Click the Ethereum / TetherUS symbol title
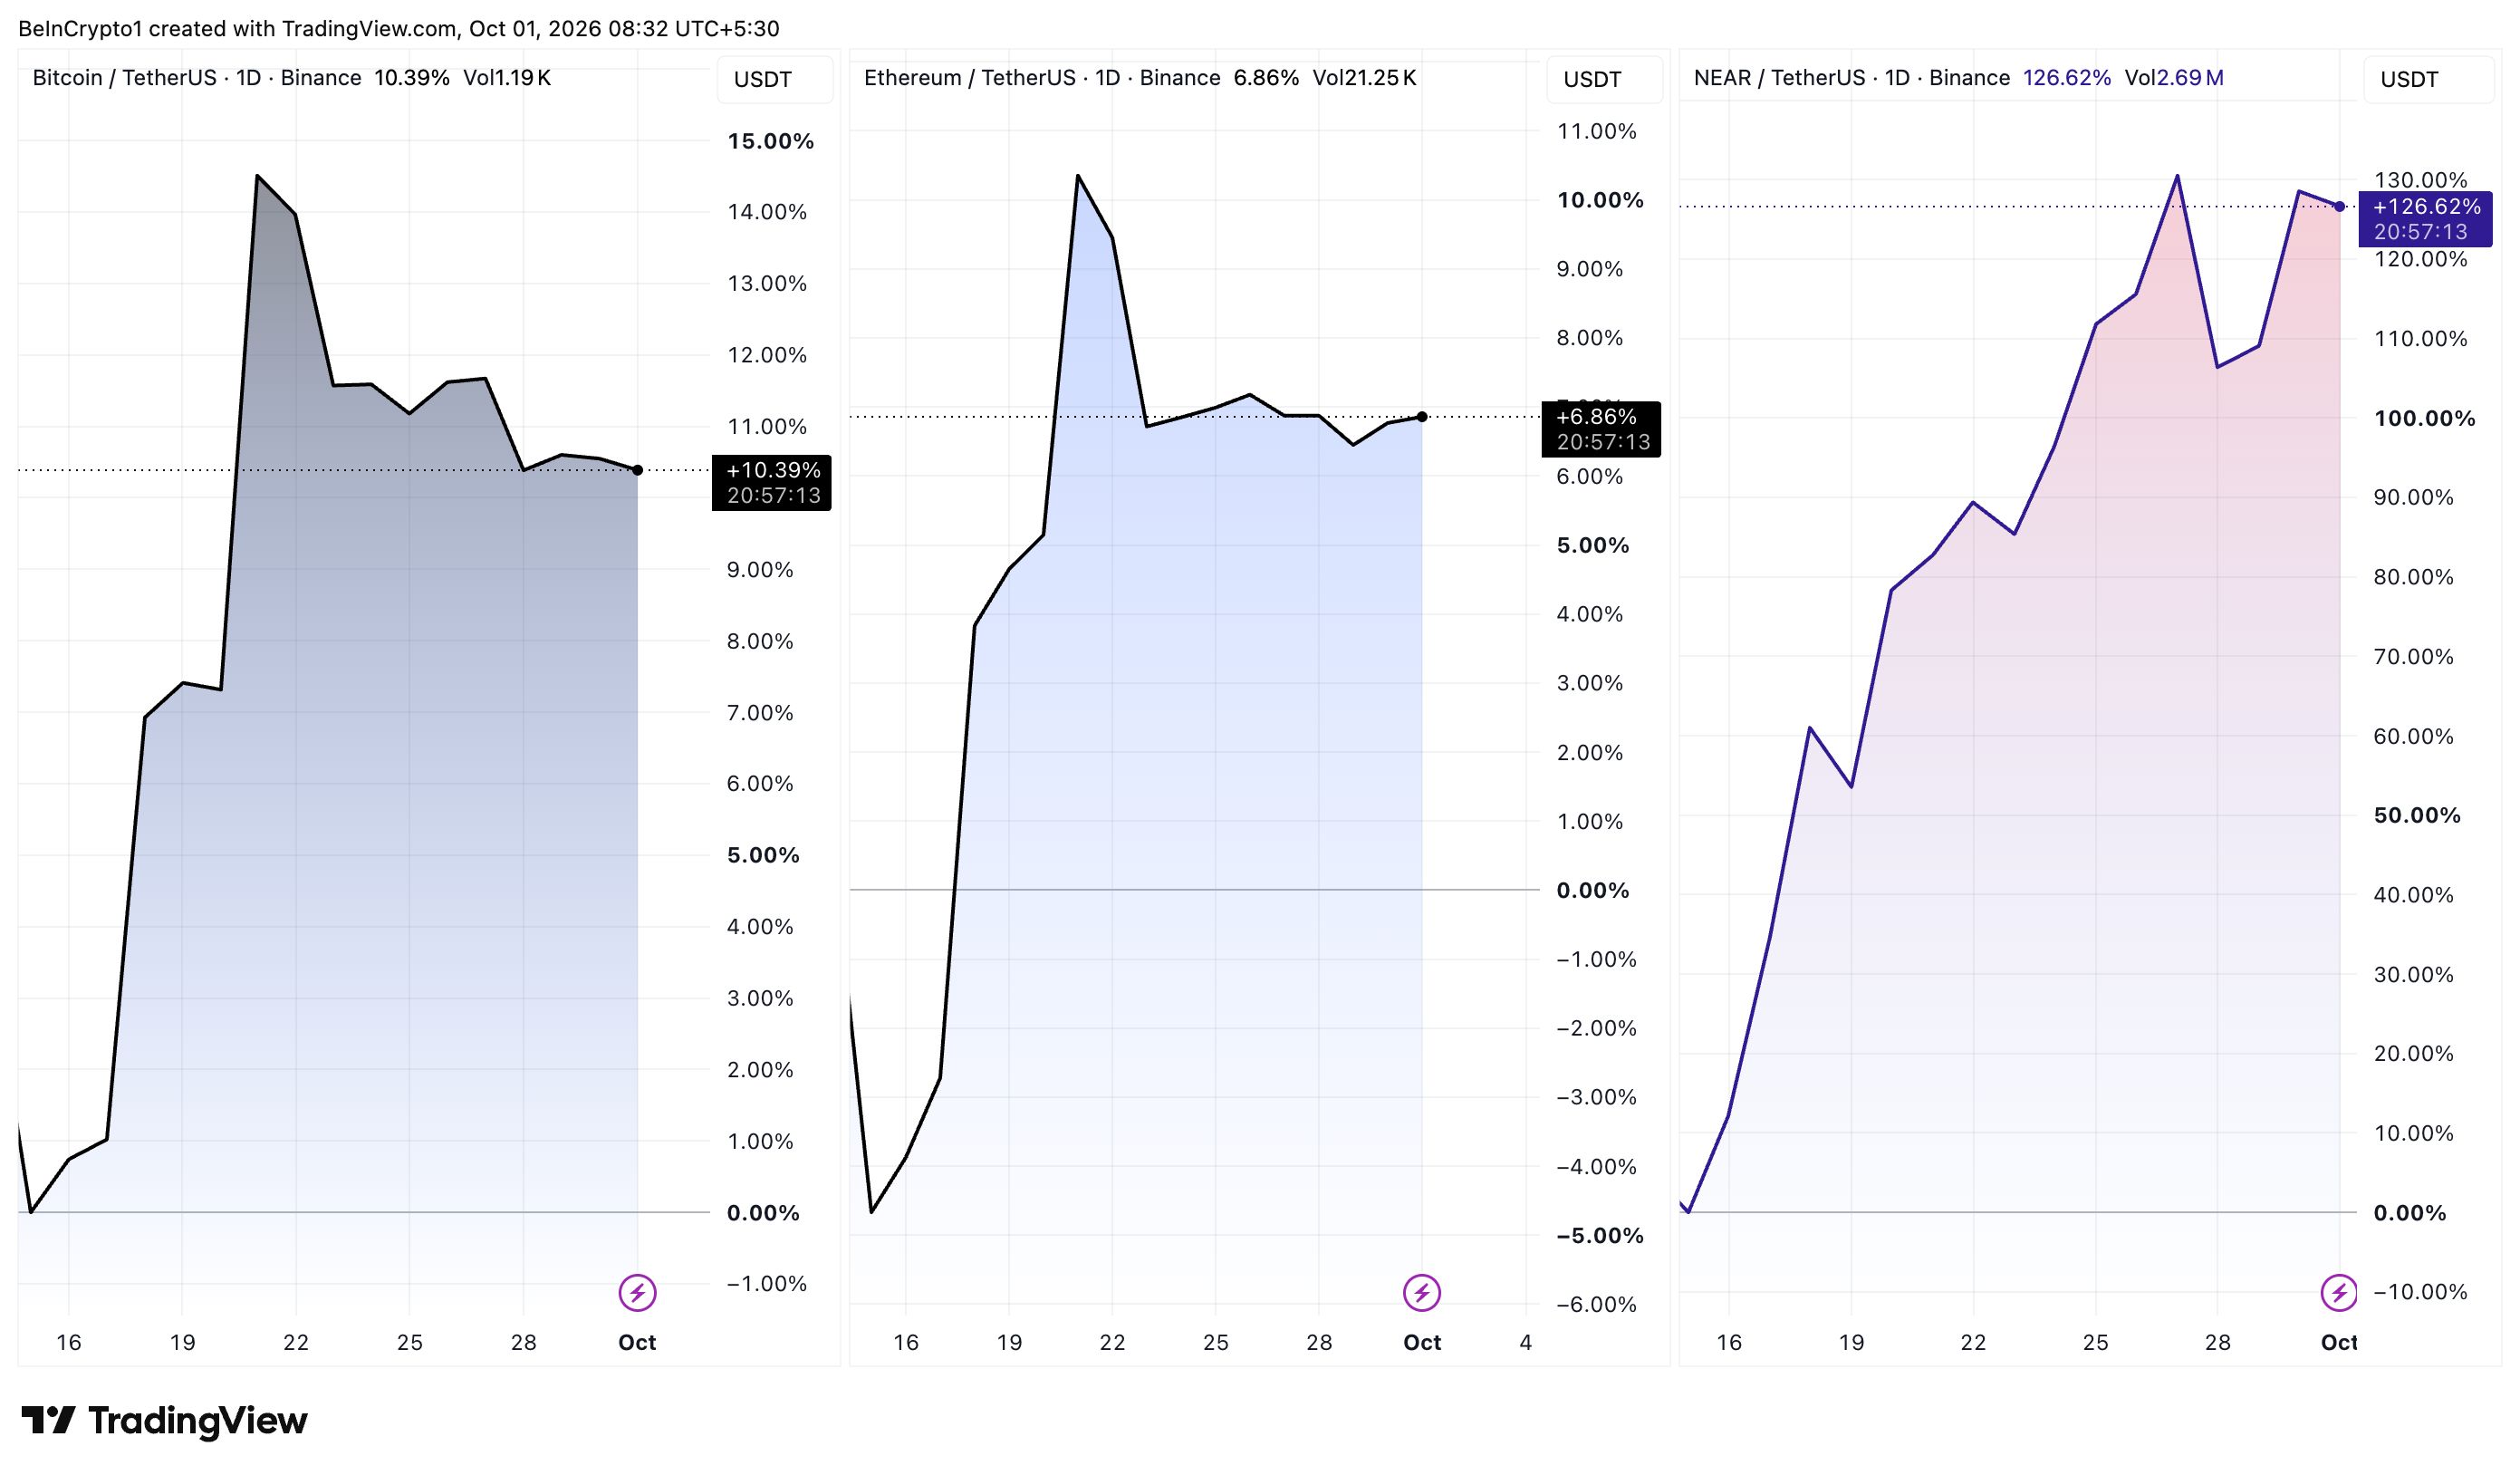2520x1475 pixels. pos(970,78)
